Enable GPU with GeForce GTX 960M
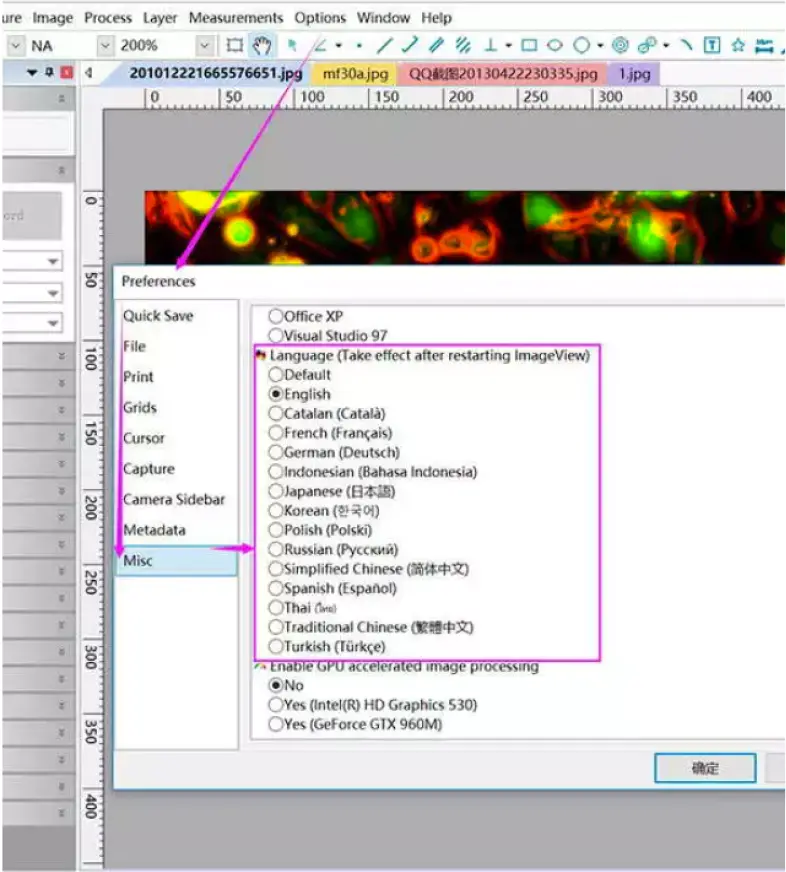The width and height of the screenshot is (786, 872). click(276, 725)
